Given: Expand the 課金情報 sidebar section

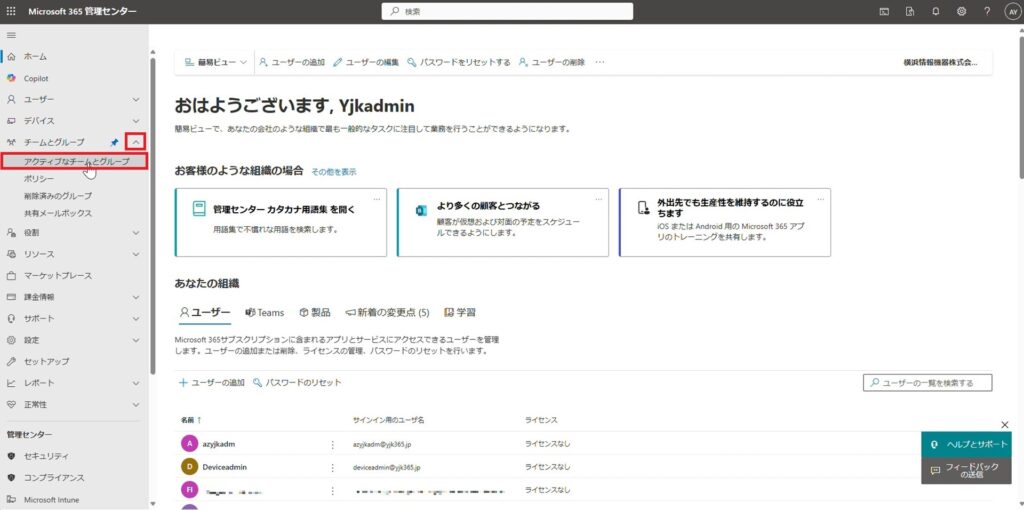Looking at the screenshot, I should [x=136, y=296].
